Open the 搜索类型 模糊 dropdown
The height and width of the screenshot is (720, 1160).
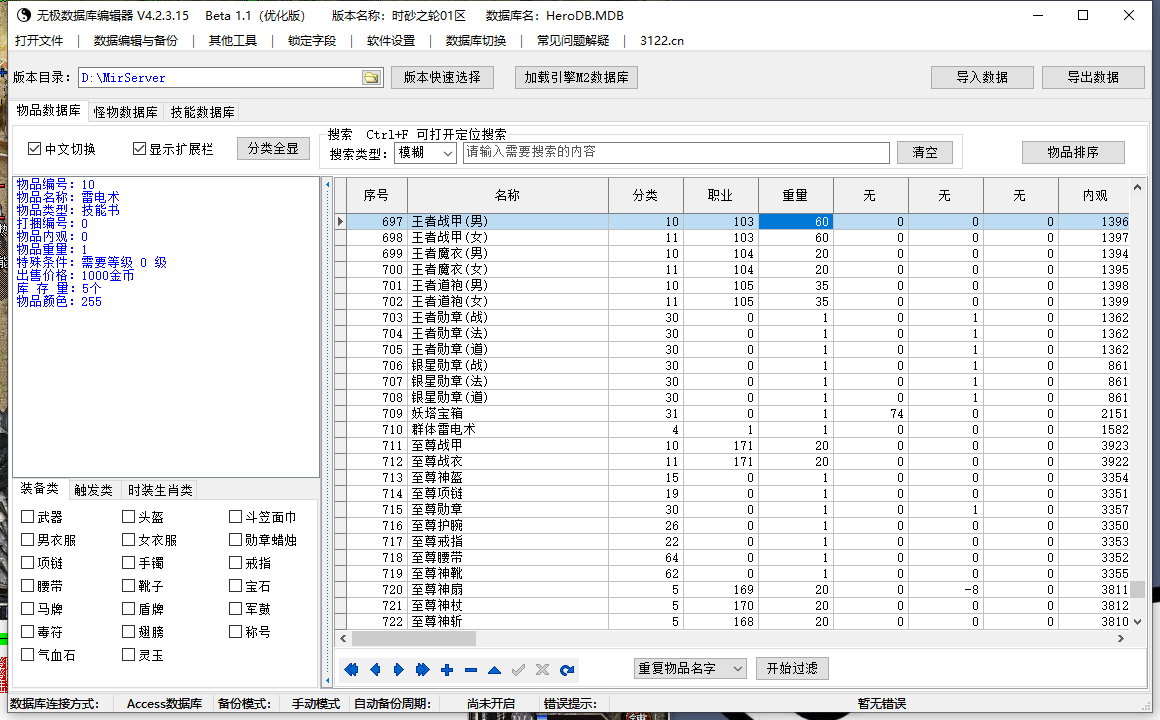point(425,152)
